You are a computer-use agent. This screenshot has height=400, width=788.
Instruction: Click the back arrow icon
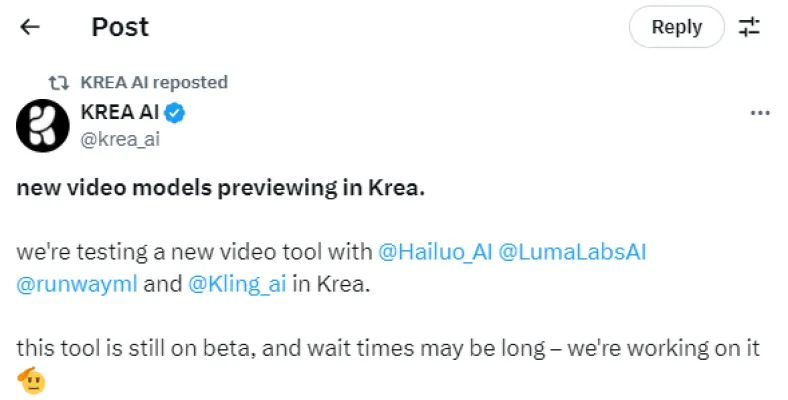click(30, 27)
